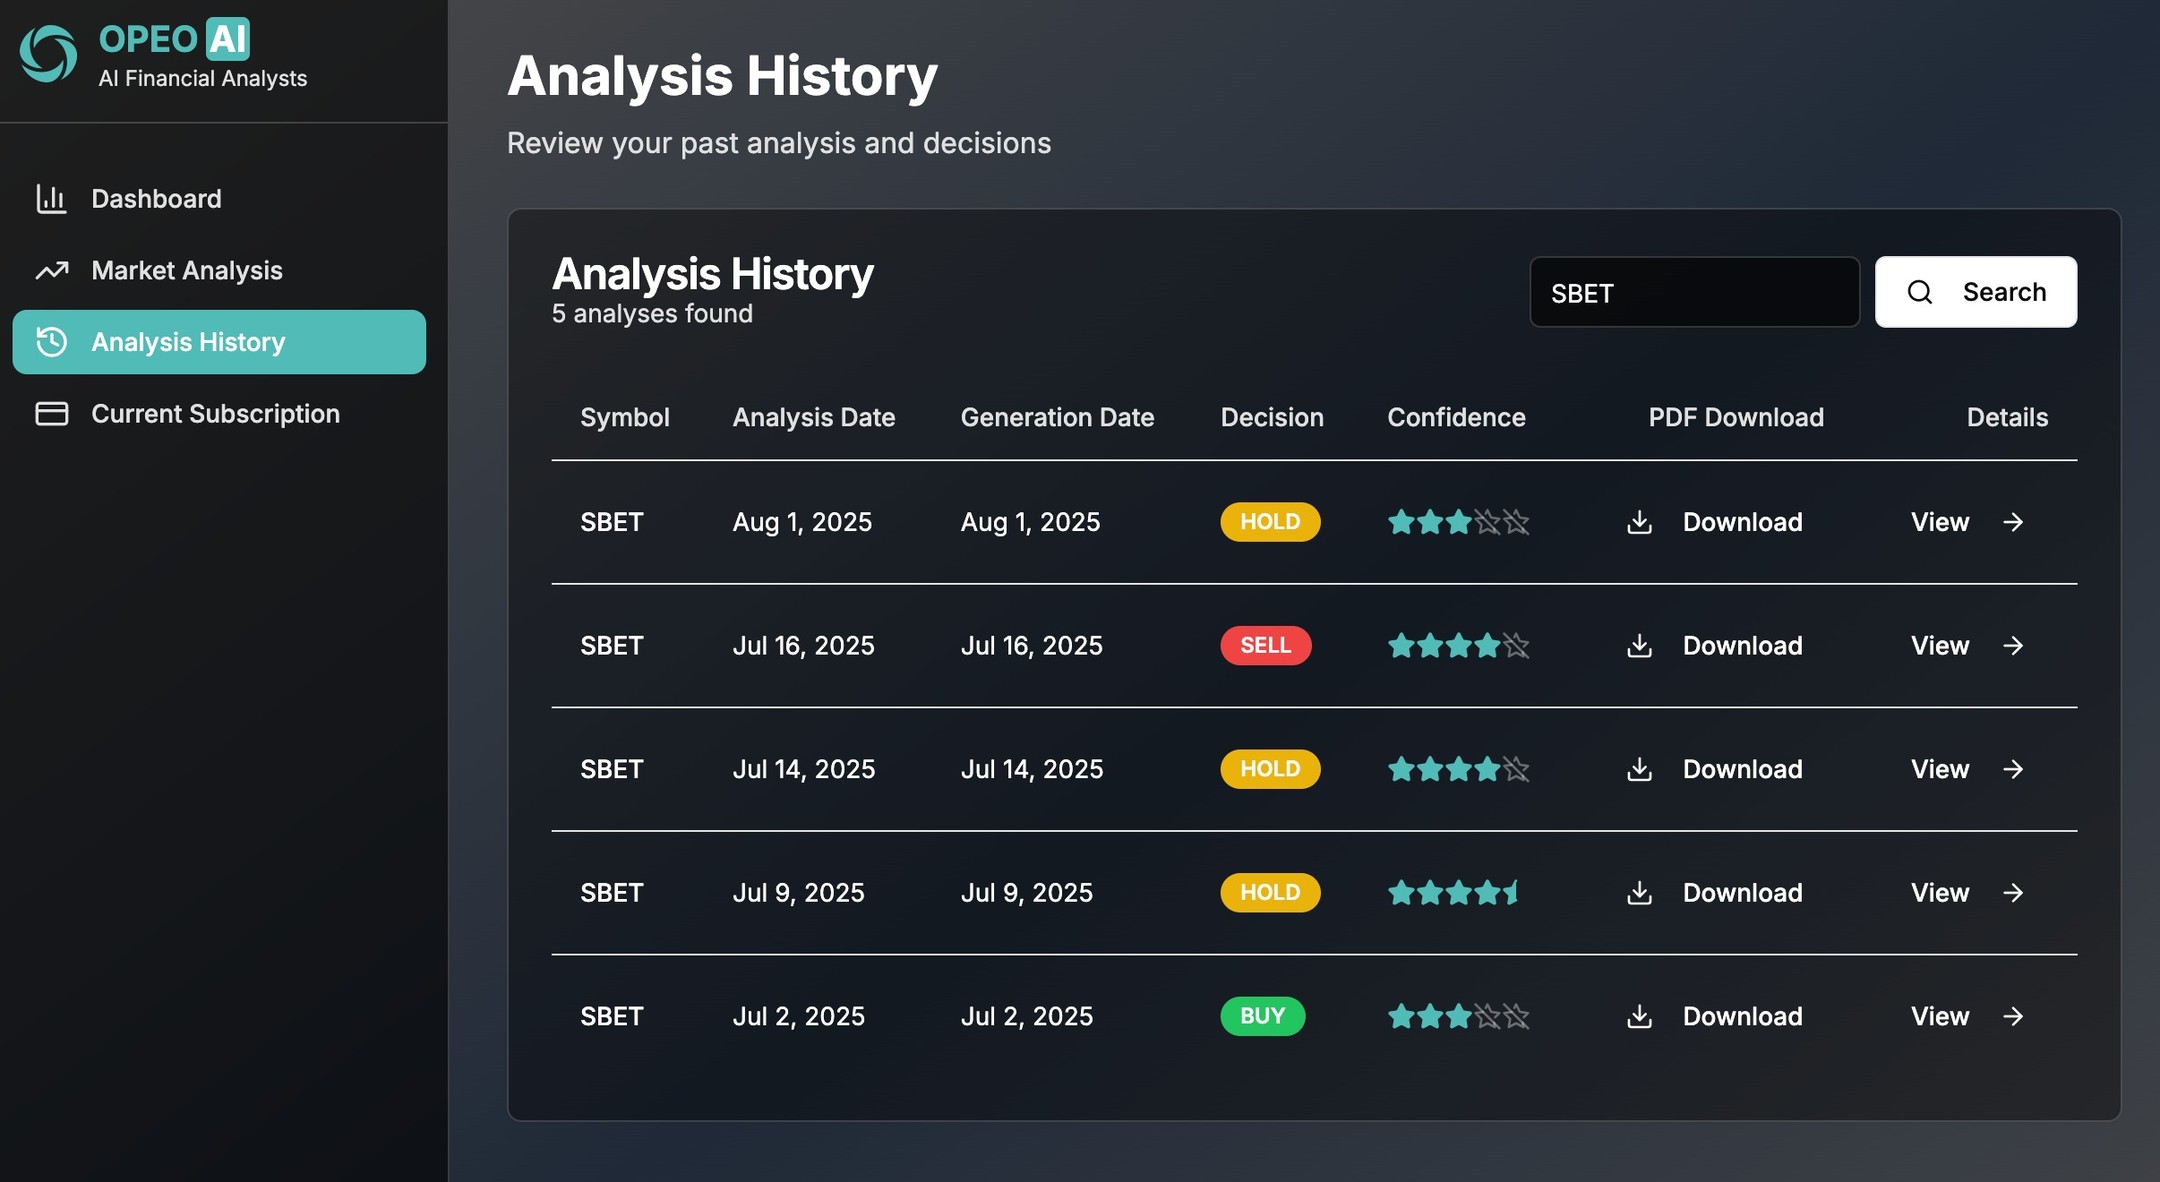This screenshot has height=1182, width=2160.
Task: Click the Current Subscription card icon
Action: (52, 414)
